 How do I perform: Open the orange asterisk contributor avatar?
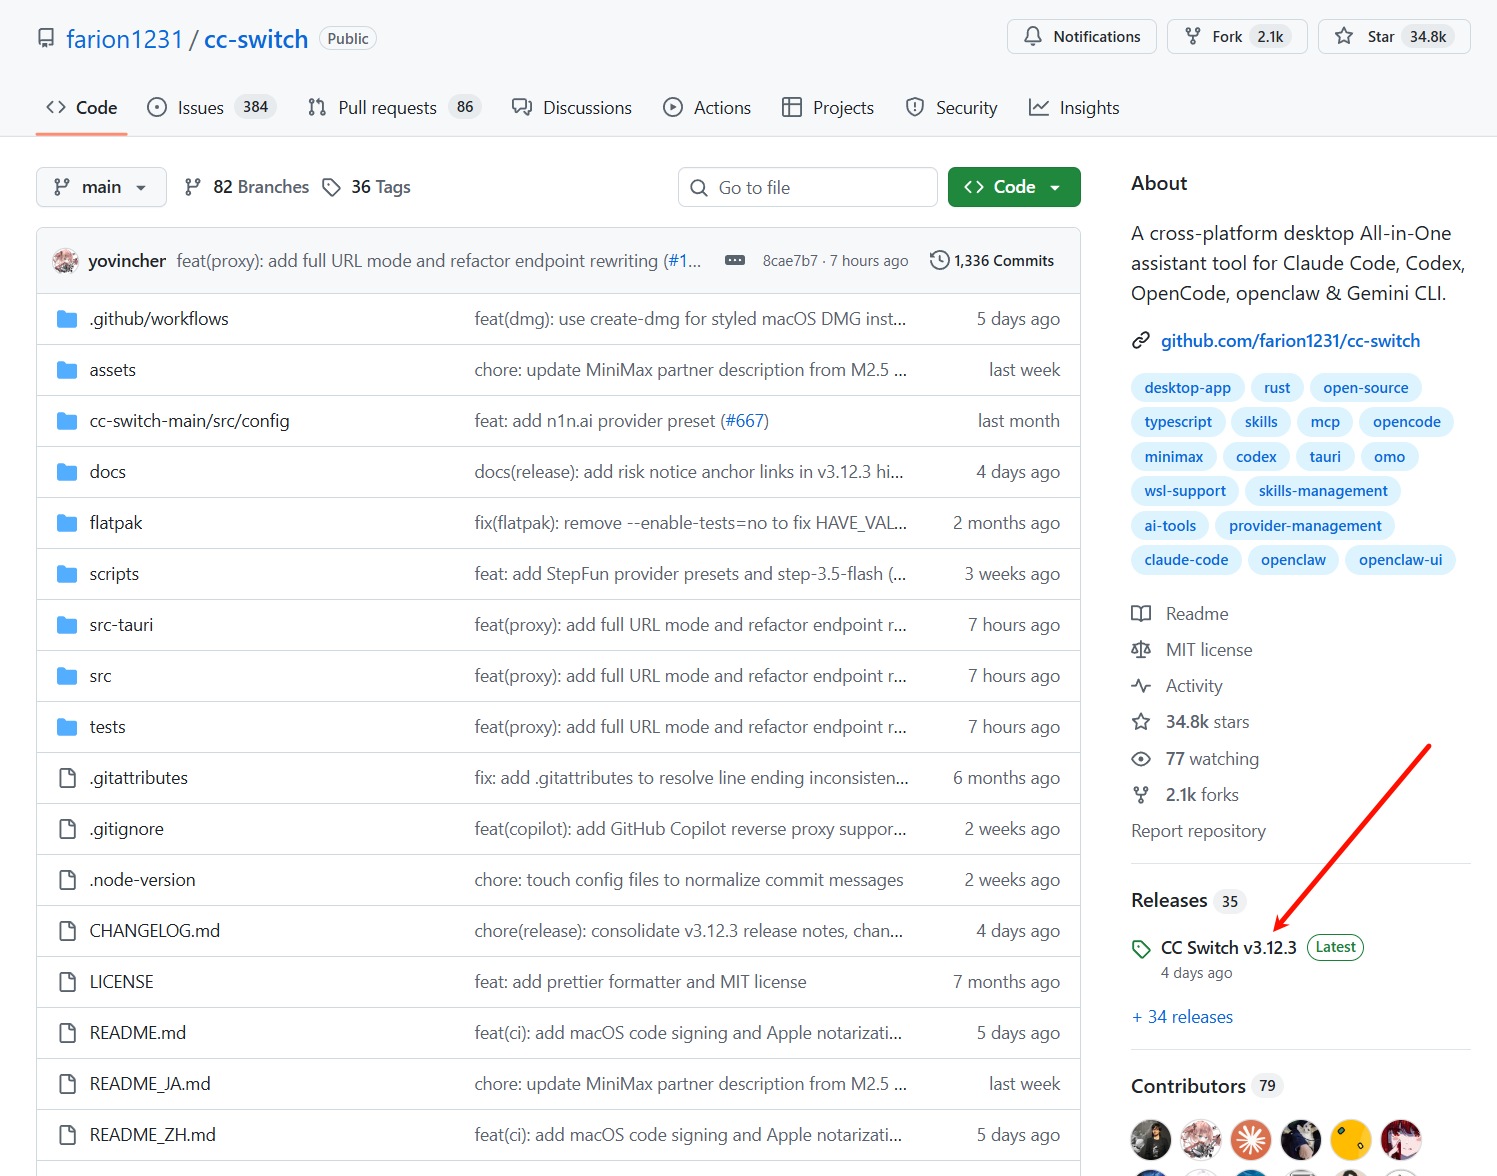pos(1251,1139)
